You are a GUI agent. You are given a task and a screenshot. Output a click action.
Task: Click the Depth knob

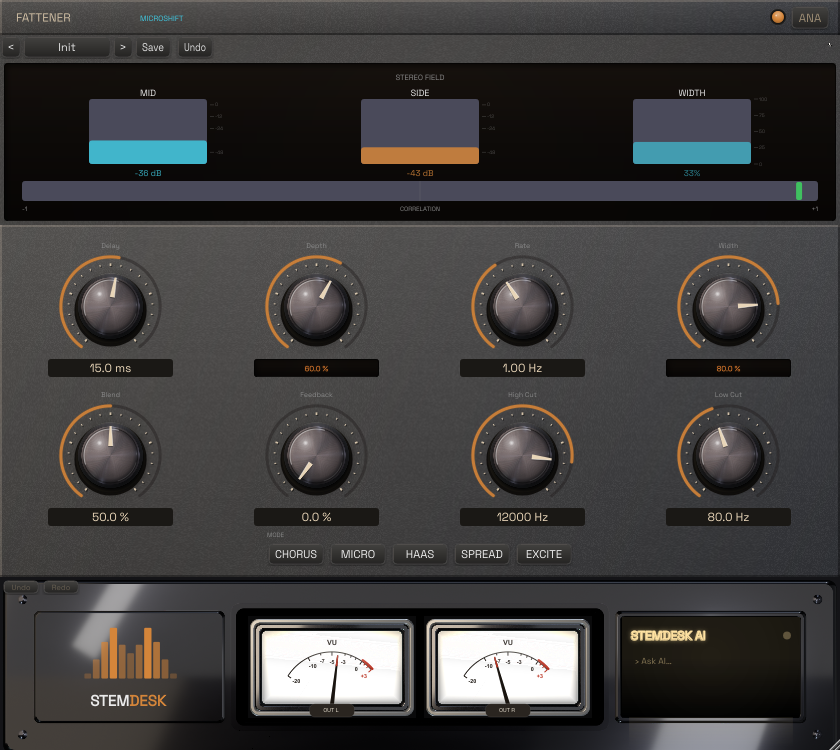(x=316, y=306)
